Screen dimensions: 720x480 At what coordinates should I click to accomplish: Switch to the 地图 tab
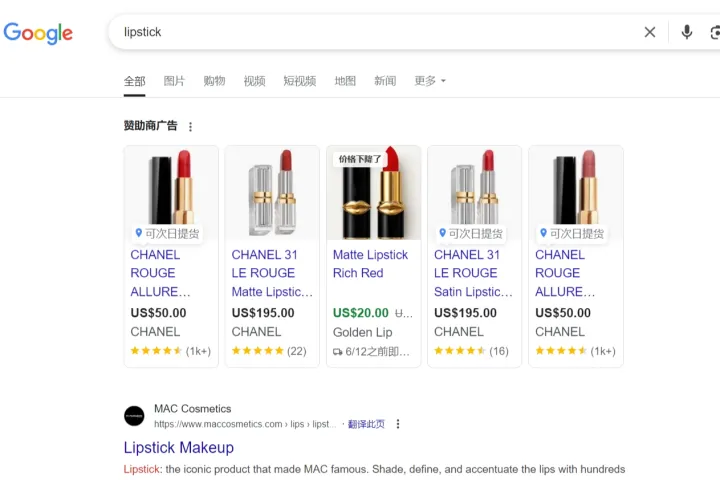pos(345,81)
